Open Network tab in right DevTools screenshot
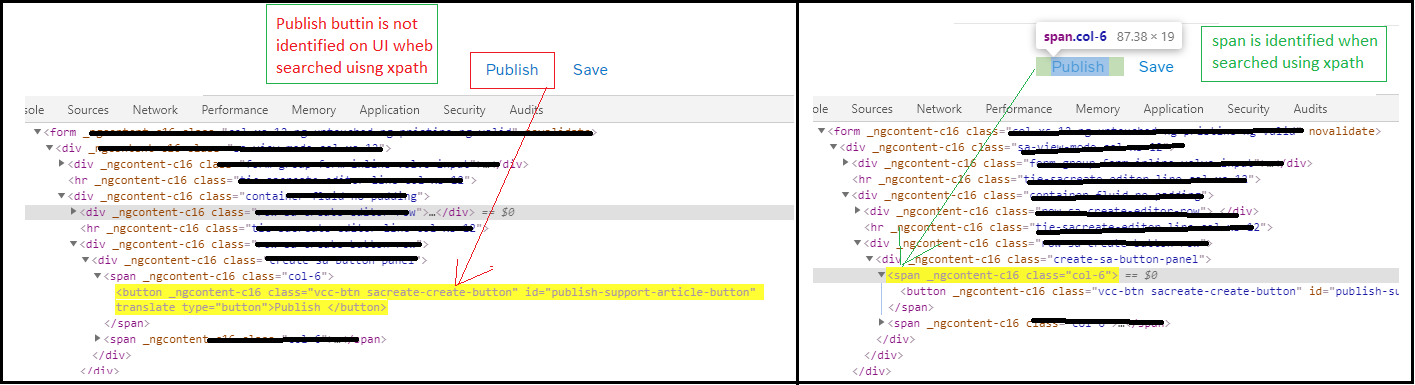This screenshot has height=385, width=1415. tap(939, 109)
